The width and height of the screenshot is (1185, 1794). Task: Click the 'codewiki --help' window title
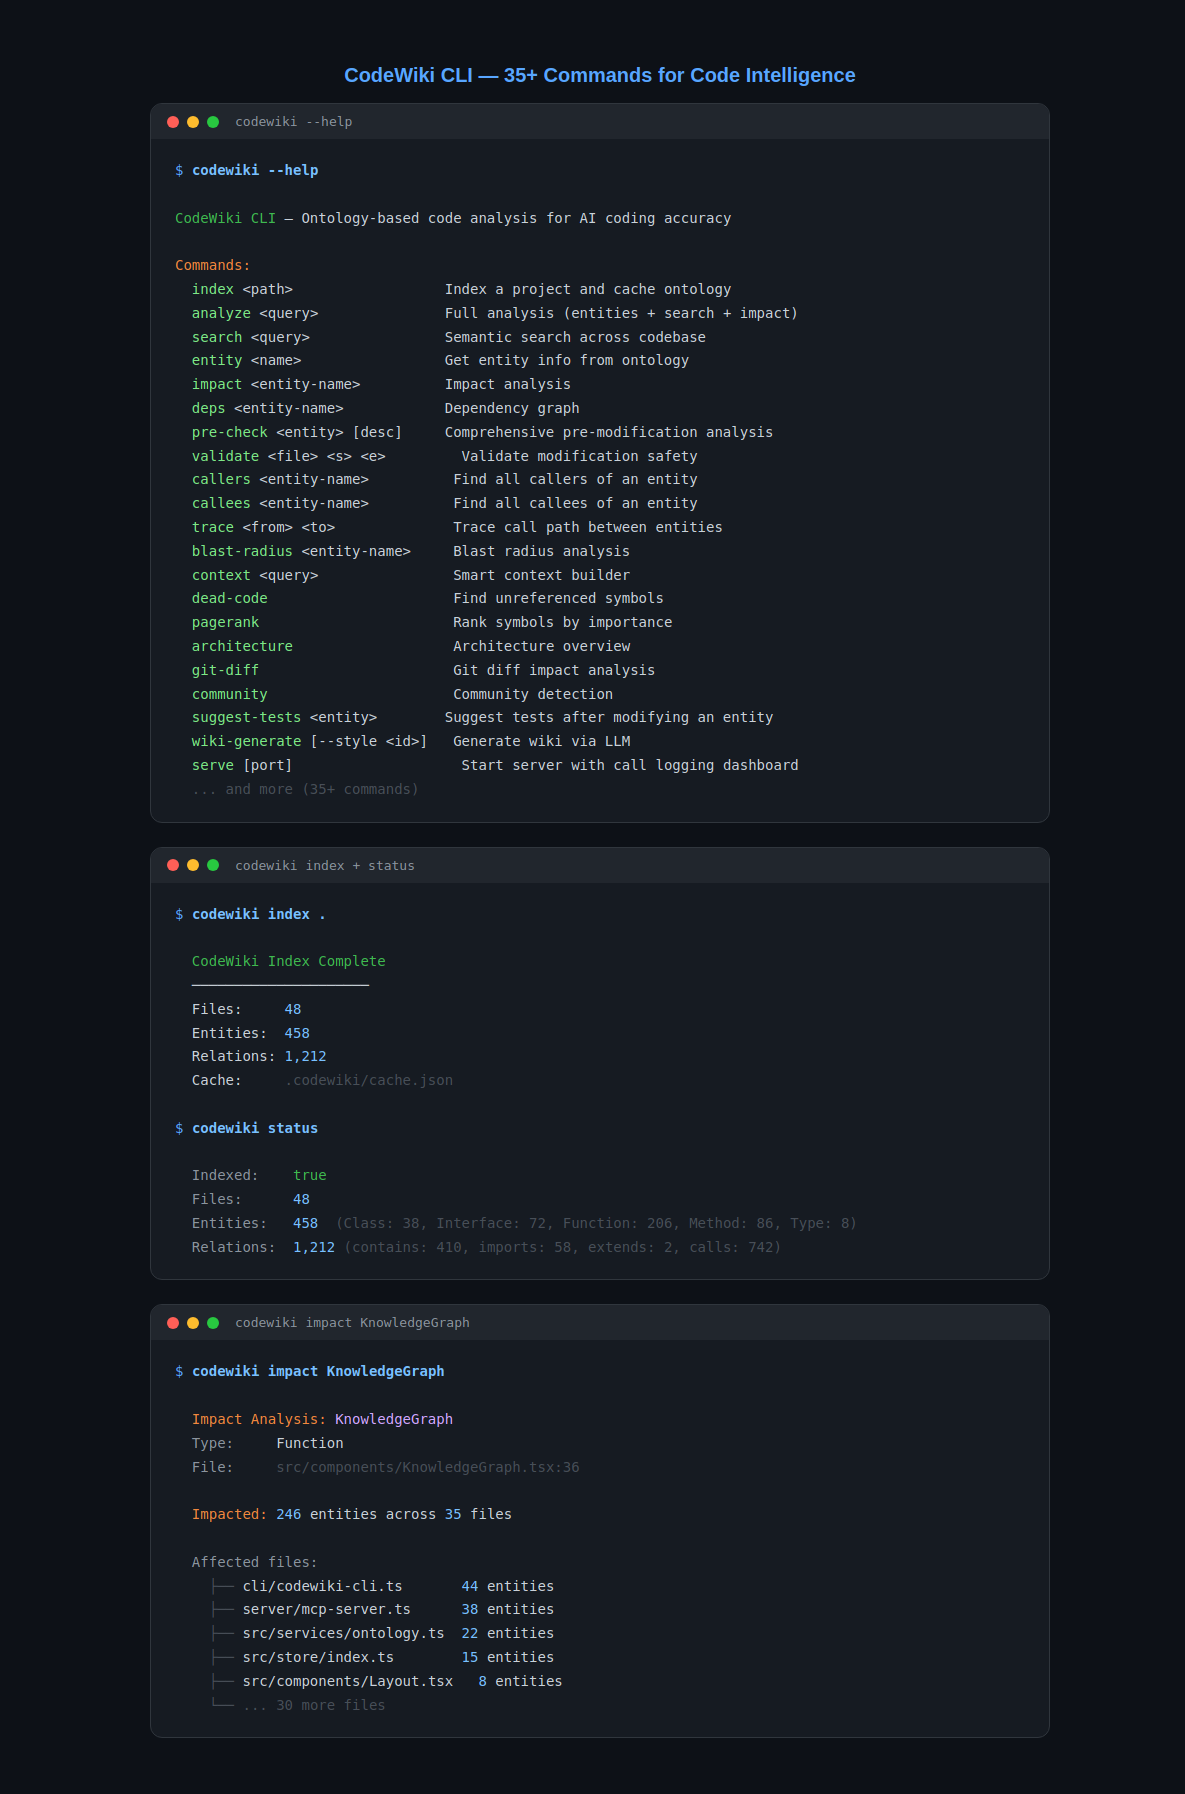pyautogui.click(x=294, y=122)
